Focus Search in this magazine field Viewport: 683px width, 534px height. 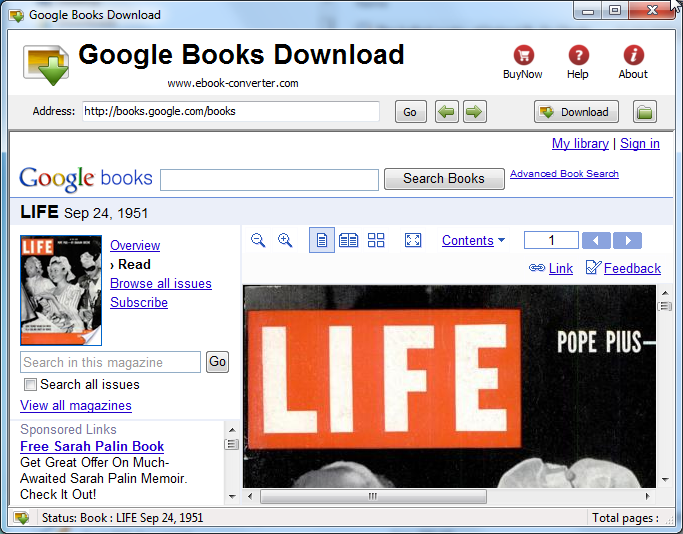[x=110, y=362]
